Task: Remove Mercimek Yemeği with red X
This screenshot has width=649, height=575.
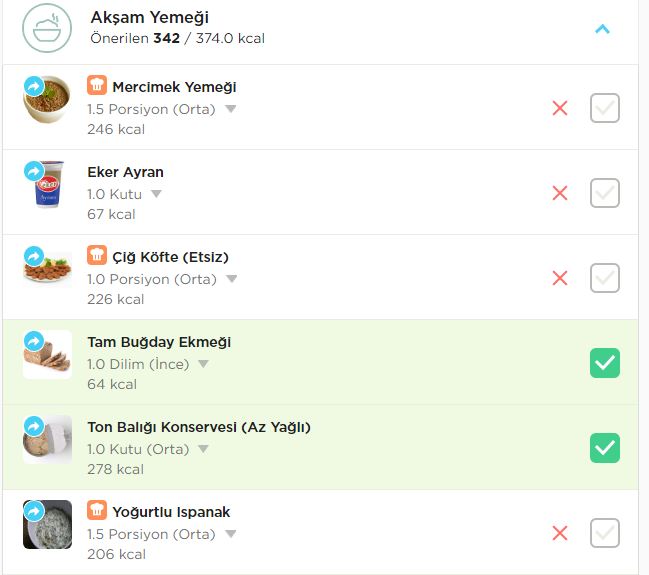Action: [560, 108]
